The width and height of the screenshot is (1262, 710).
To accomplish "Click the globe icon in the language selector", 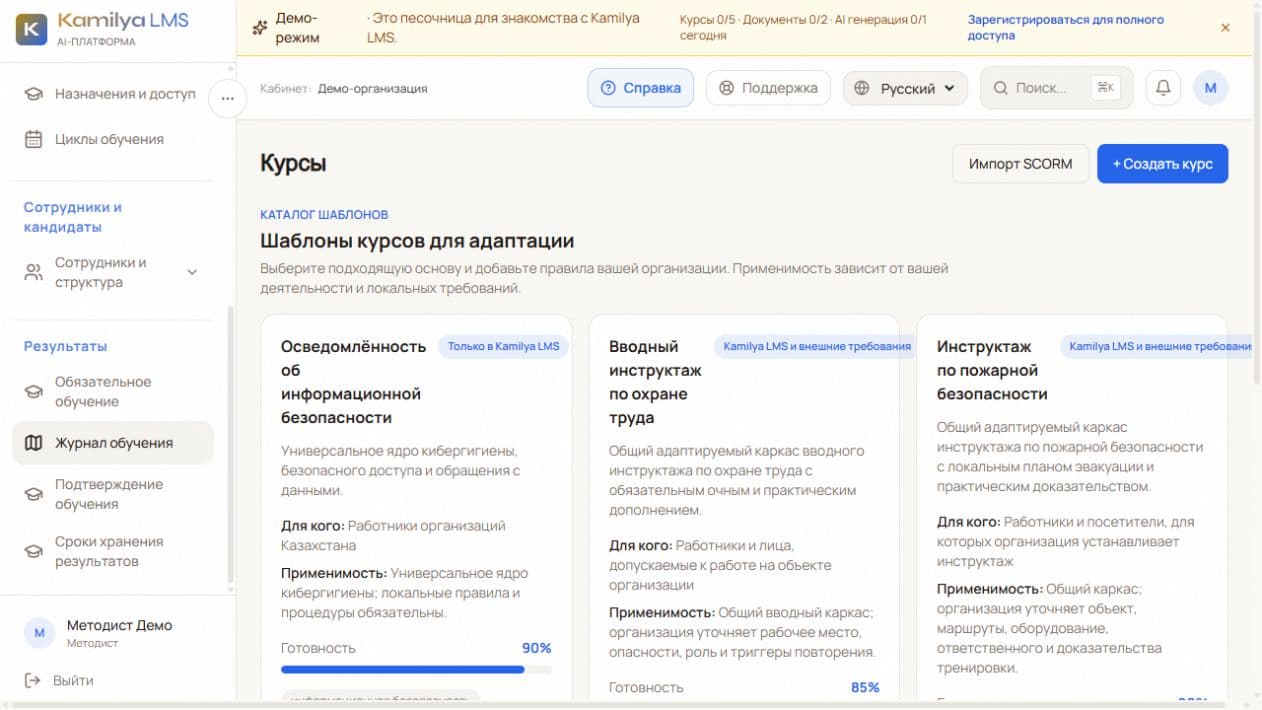I will coord(862,88).
